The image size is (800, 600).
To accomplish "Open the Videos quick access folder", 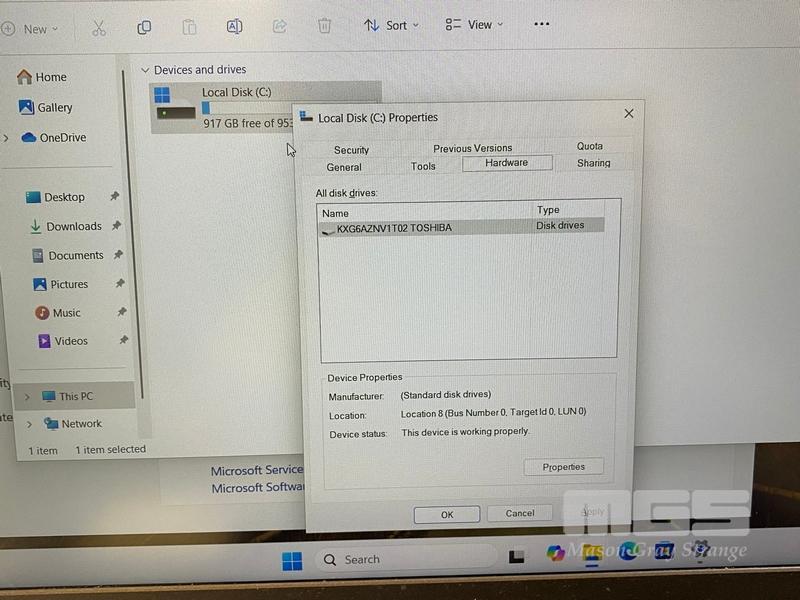I will coord(63,341).
